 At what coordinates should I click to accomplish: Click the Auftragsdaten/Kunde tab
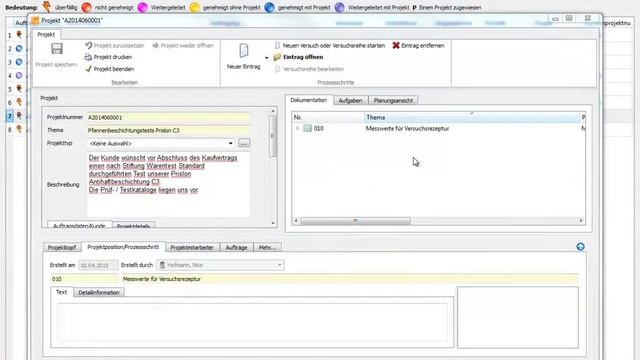point(79,226)
